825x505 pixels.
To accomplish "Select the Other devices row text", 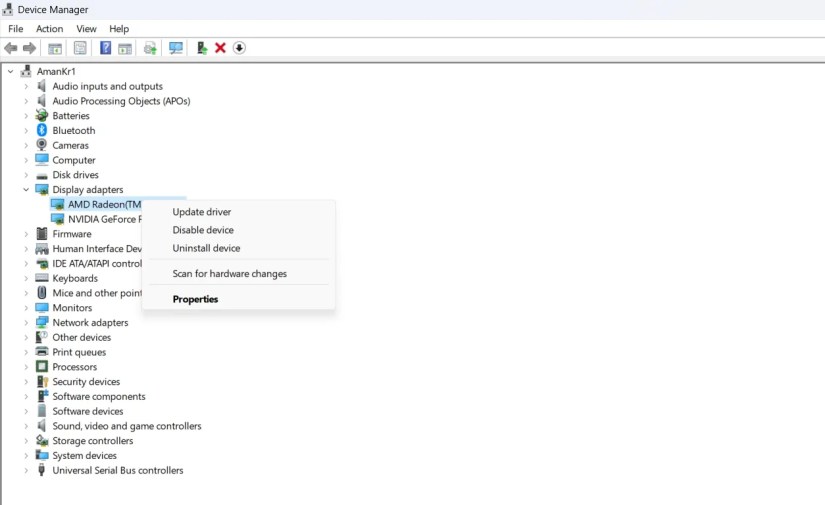I will 82,337.
